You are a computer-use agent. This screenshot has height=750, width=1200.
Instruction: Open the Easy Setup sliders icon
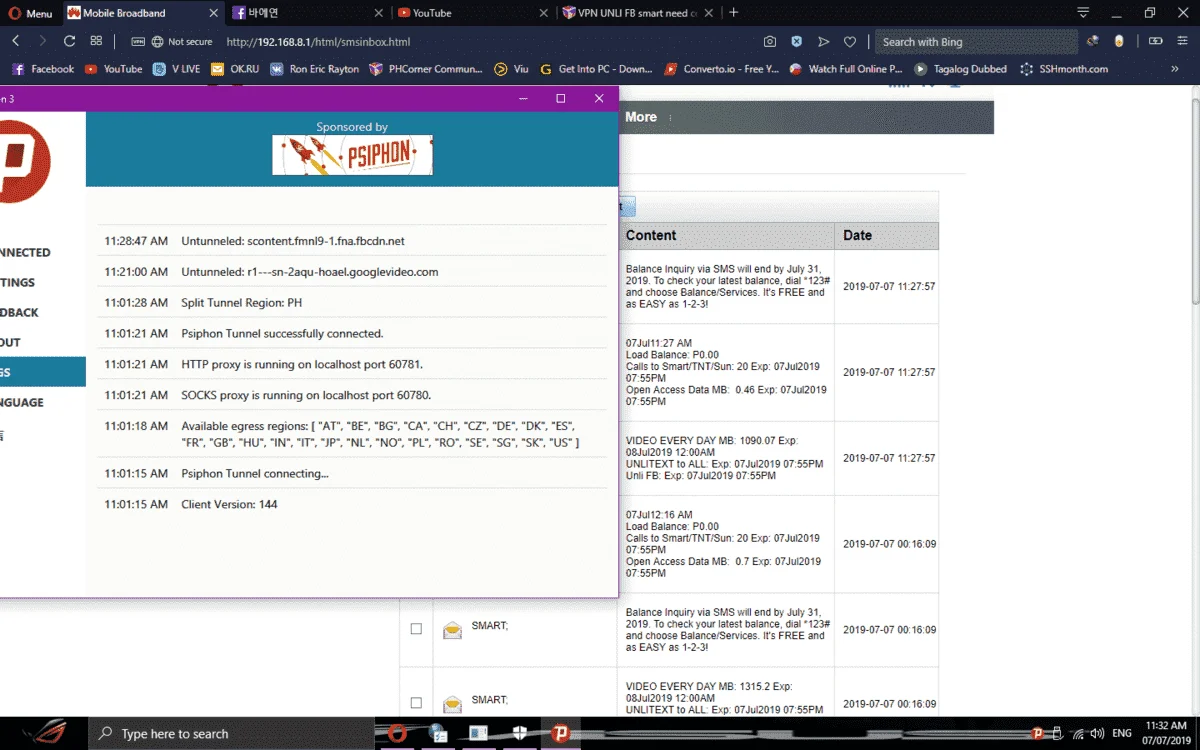(x=1182, y=42)
